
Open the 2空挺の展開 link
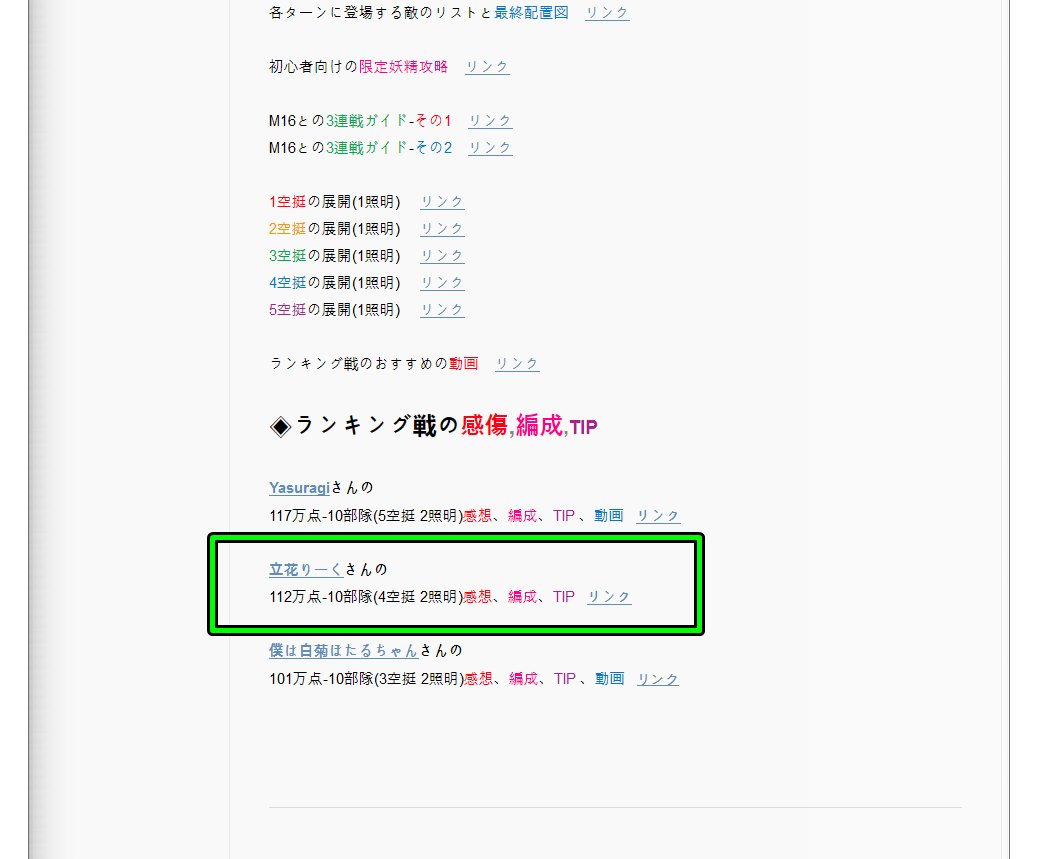coord(442,229)
